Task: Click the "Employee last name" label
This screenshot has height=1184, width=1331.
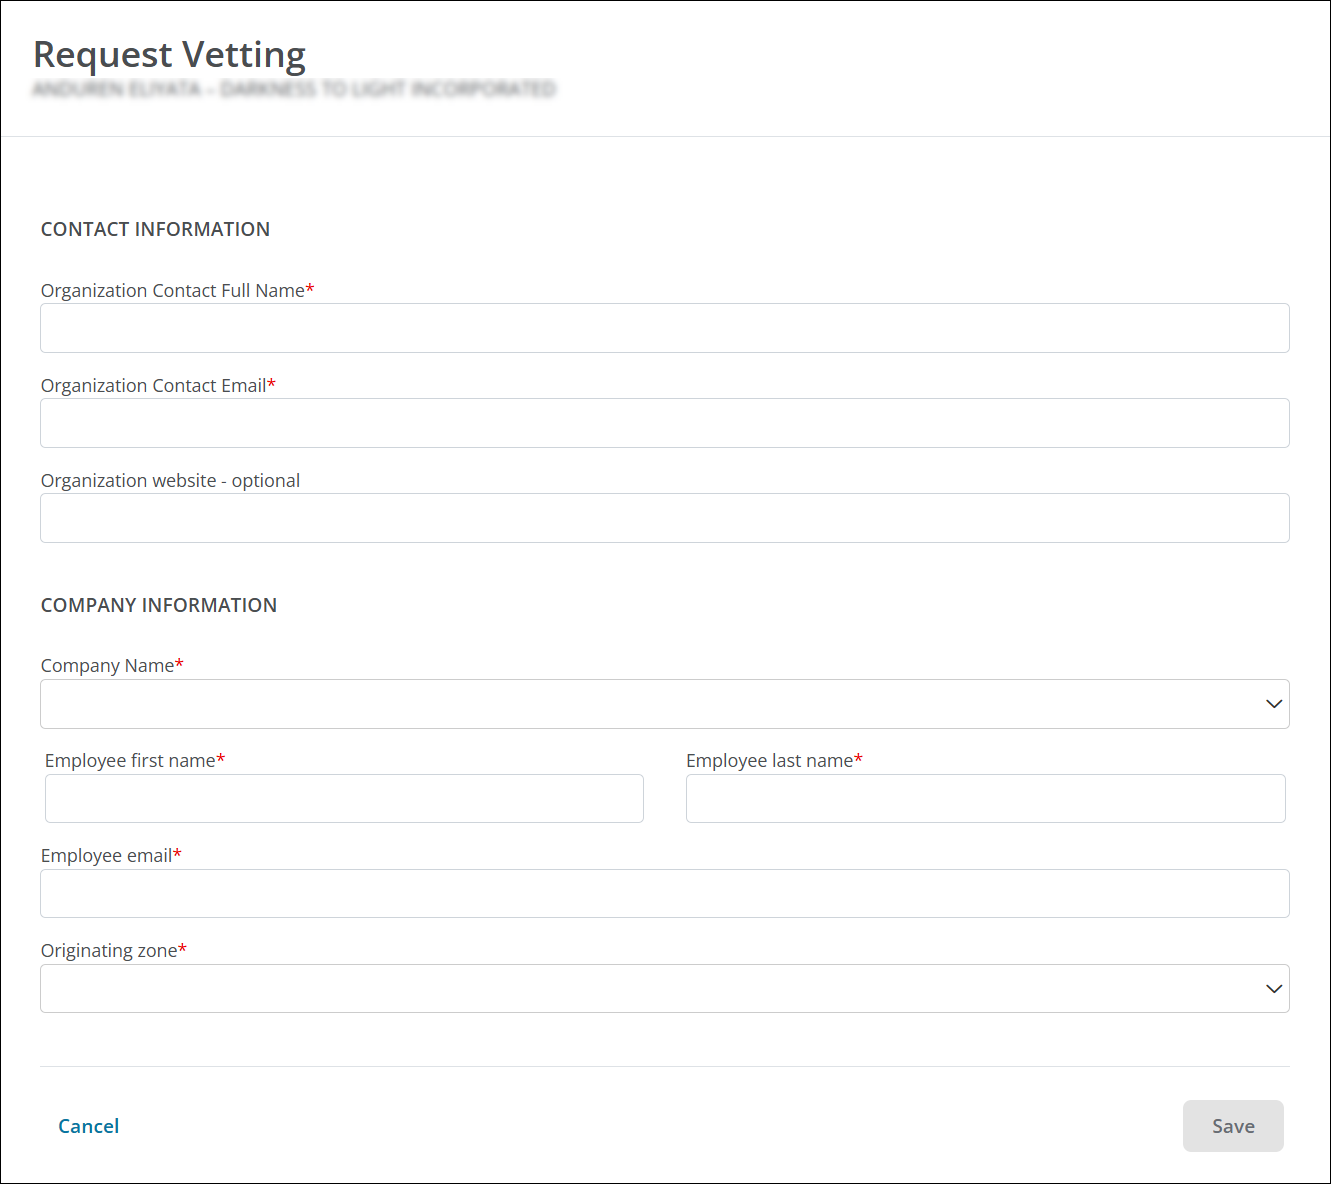Action: click(769, 761)
